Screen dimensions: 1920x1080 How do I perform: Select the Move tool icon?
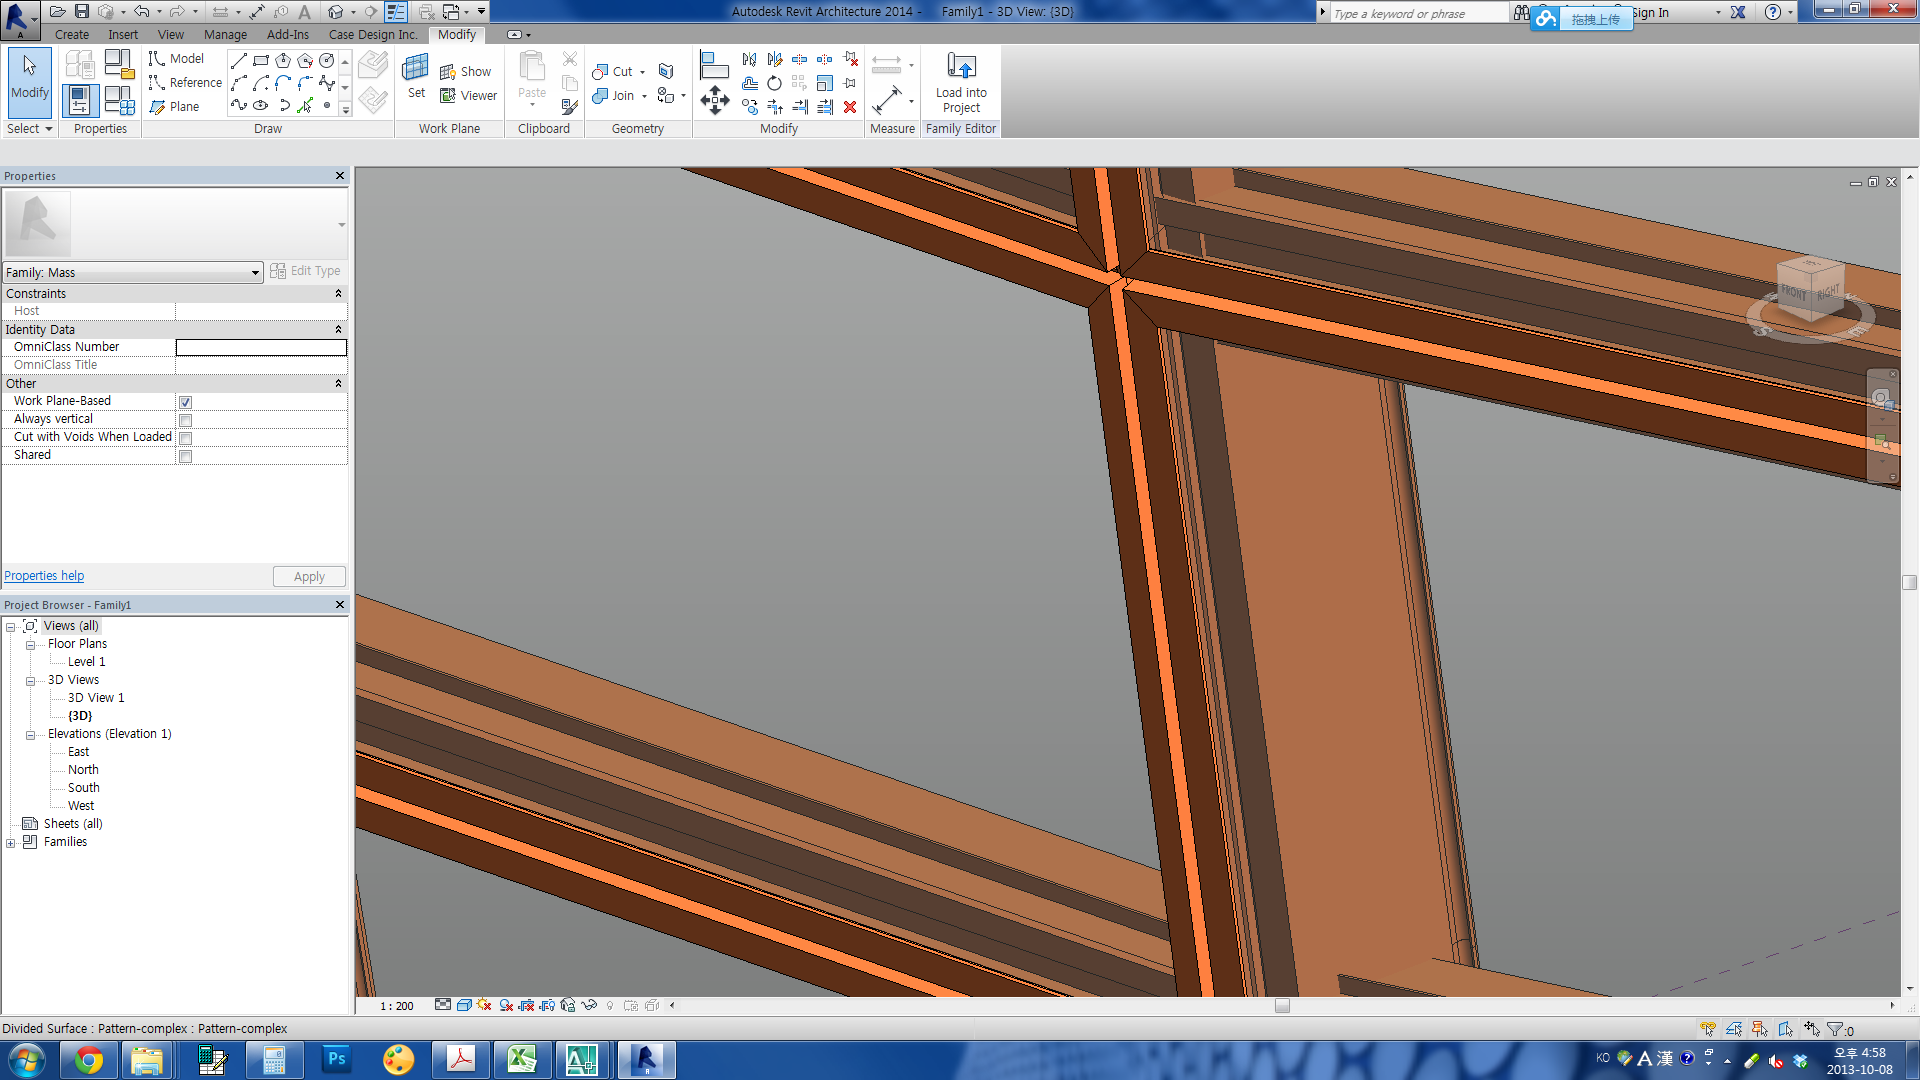point(714,100)
